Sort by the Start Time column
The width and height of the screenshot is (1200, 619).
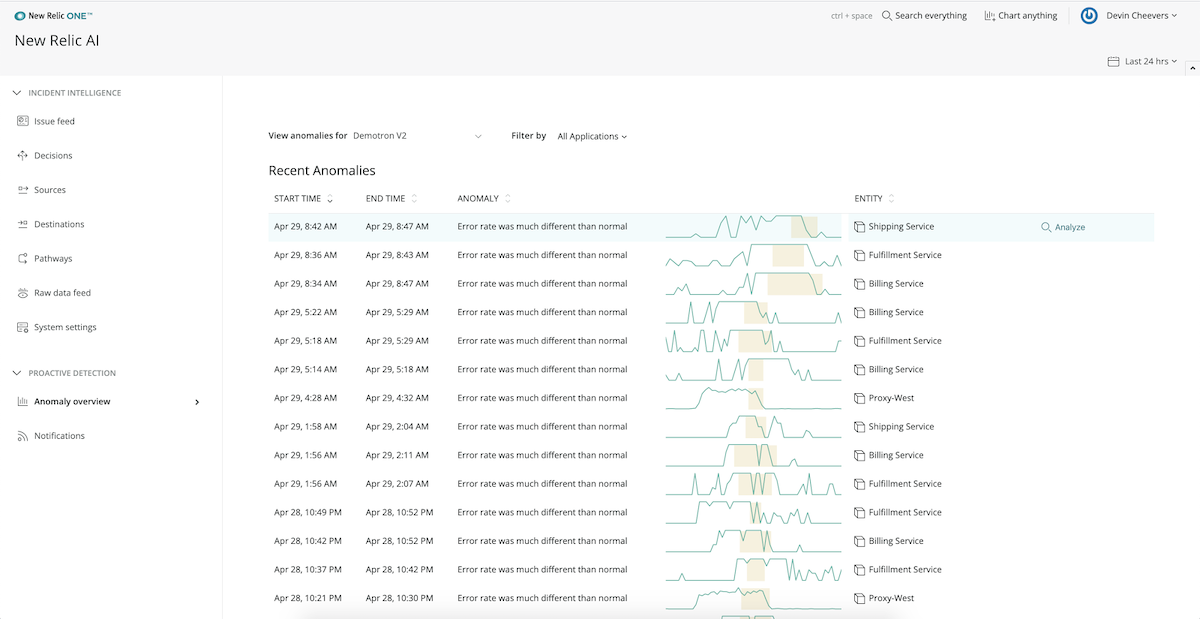point(303,198)
